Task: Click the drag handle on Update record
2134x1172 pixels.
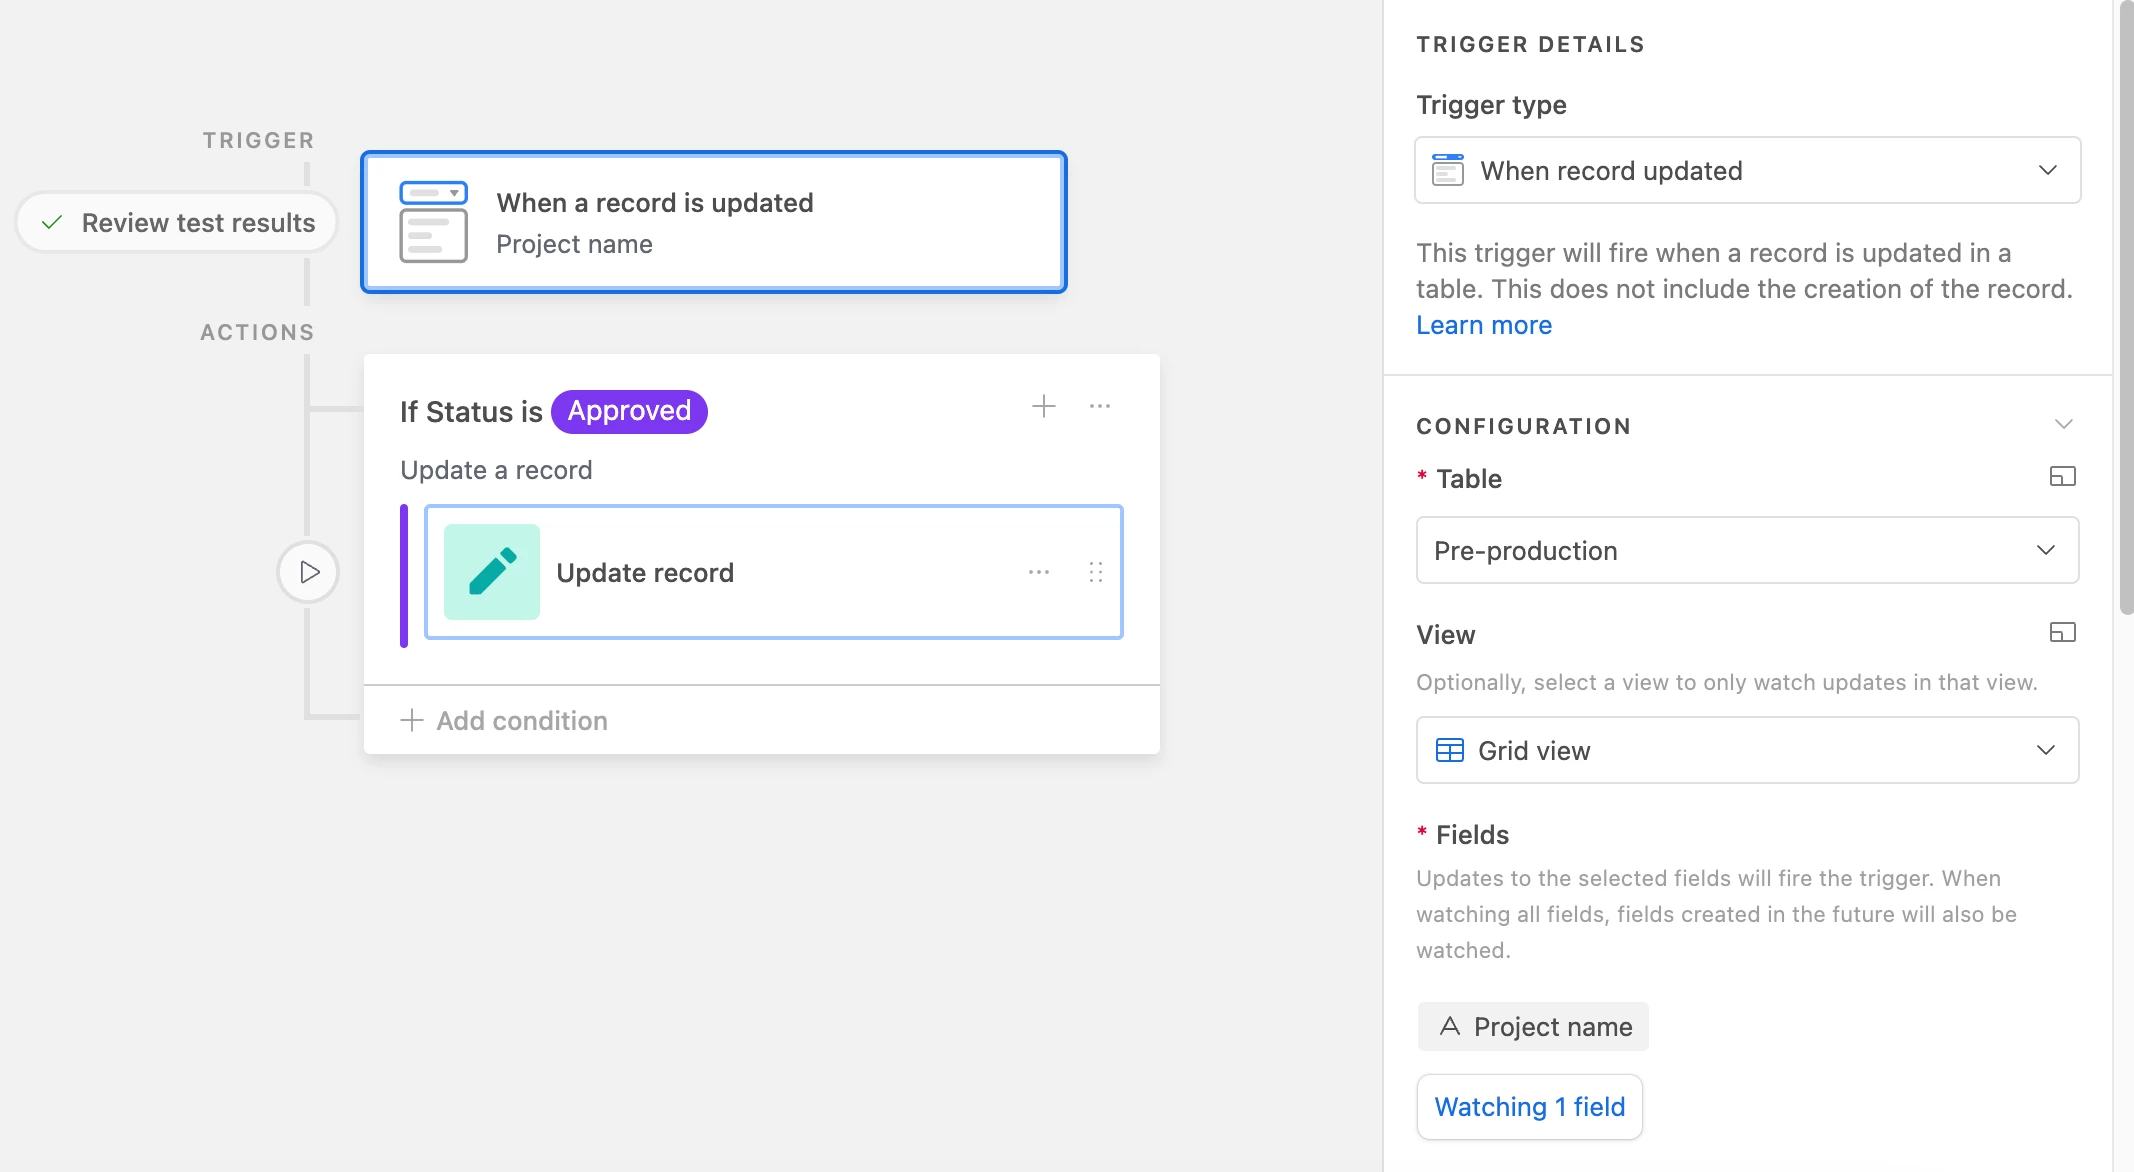Action: click(x=1096, y=572)
